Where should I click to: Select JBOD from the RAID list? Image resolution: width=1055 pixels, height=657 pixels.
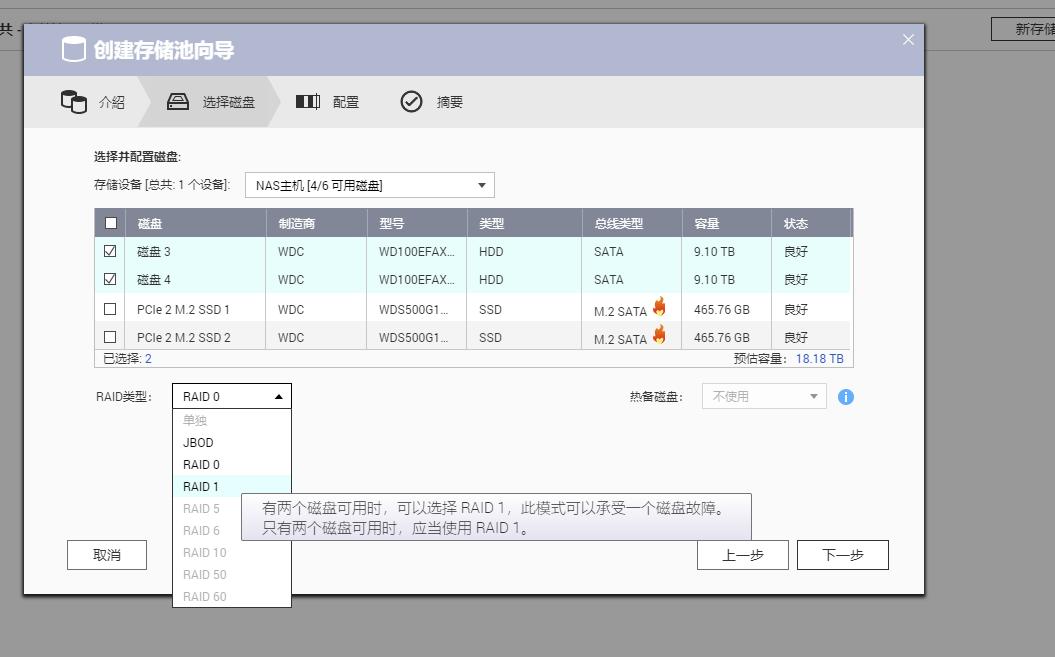(198, 442)
